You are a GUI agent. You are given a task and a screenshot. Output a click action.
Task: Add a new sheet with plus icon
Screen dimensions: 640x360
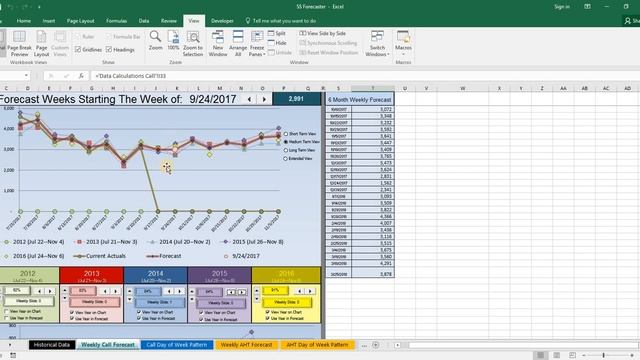click(x=376, y=345)
